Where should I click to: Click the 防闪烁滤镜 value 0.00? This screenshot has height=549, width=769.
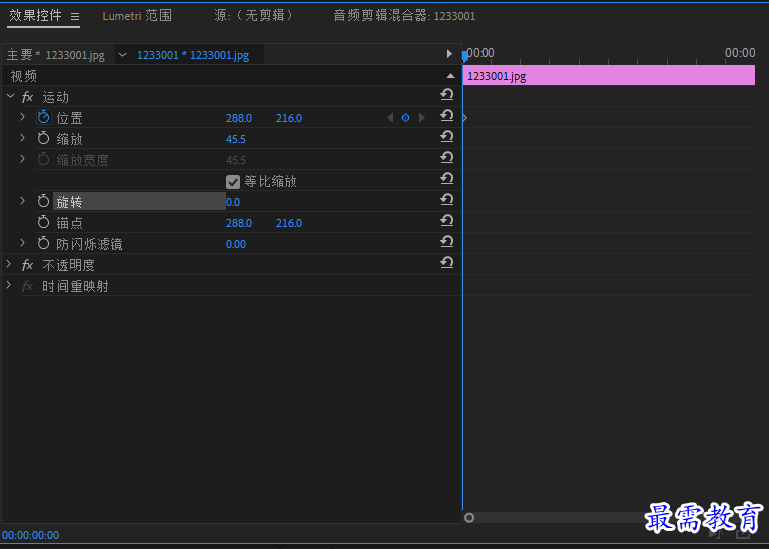pyautogui.click(x=236, y=244)
